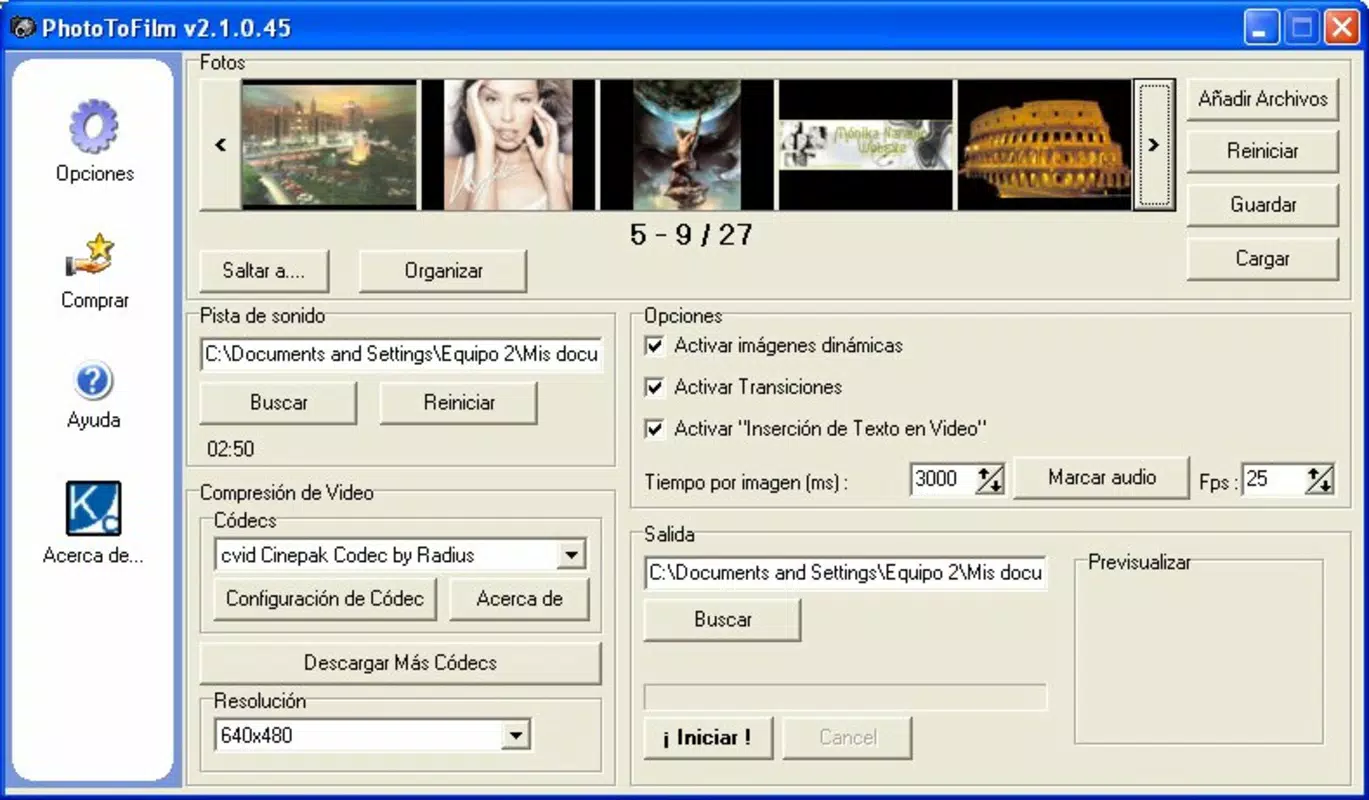
Task: Click the Previsualizar preview area
Action: pos(1199,652)
